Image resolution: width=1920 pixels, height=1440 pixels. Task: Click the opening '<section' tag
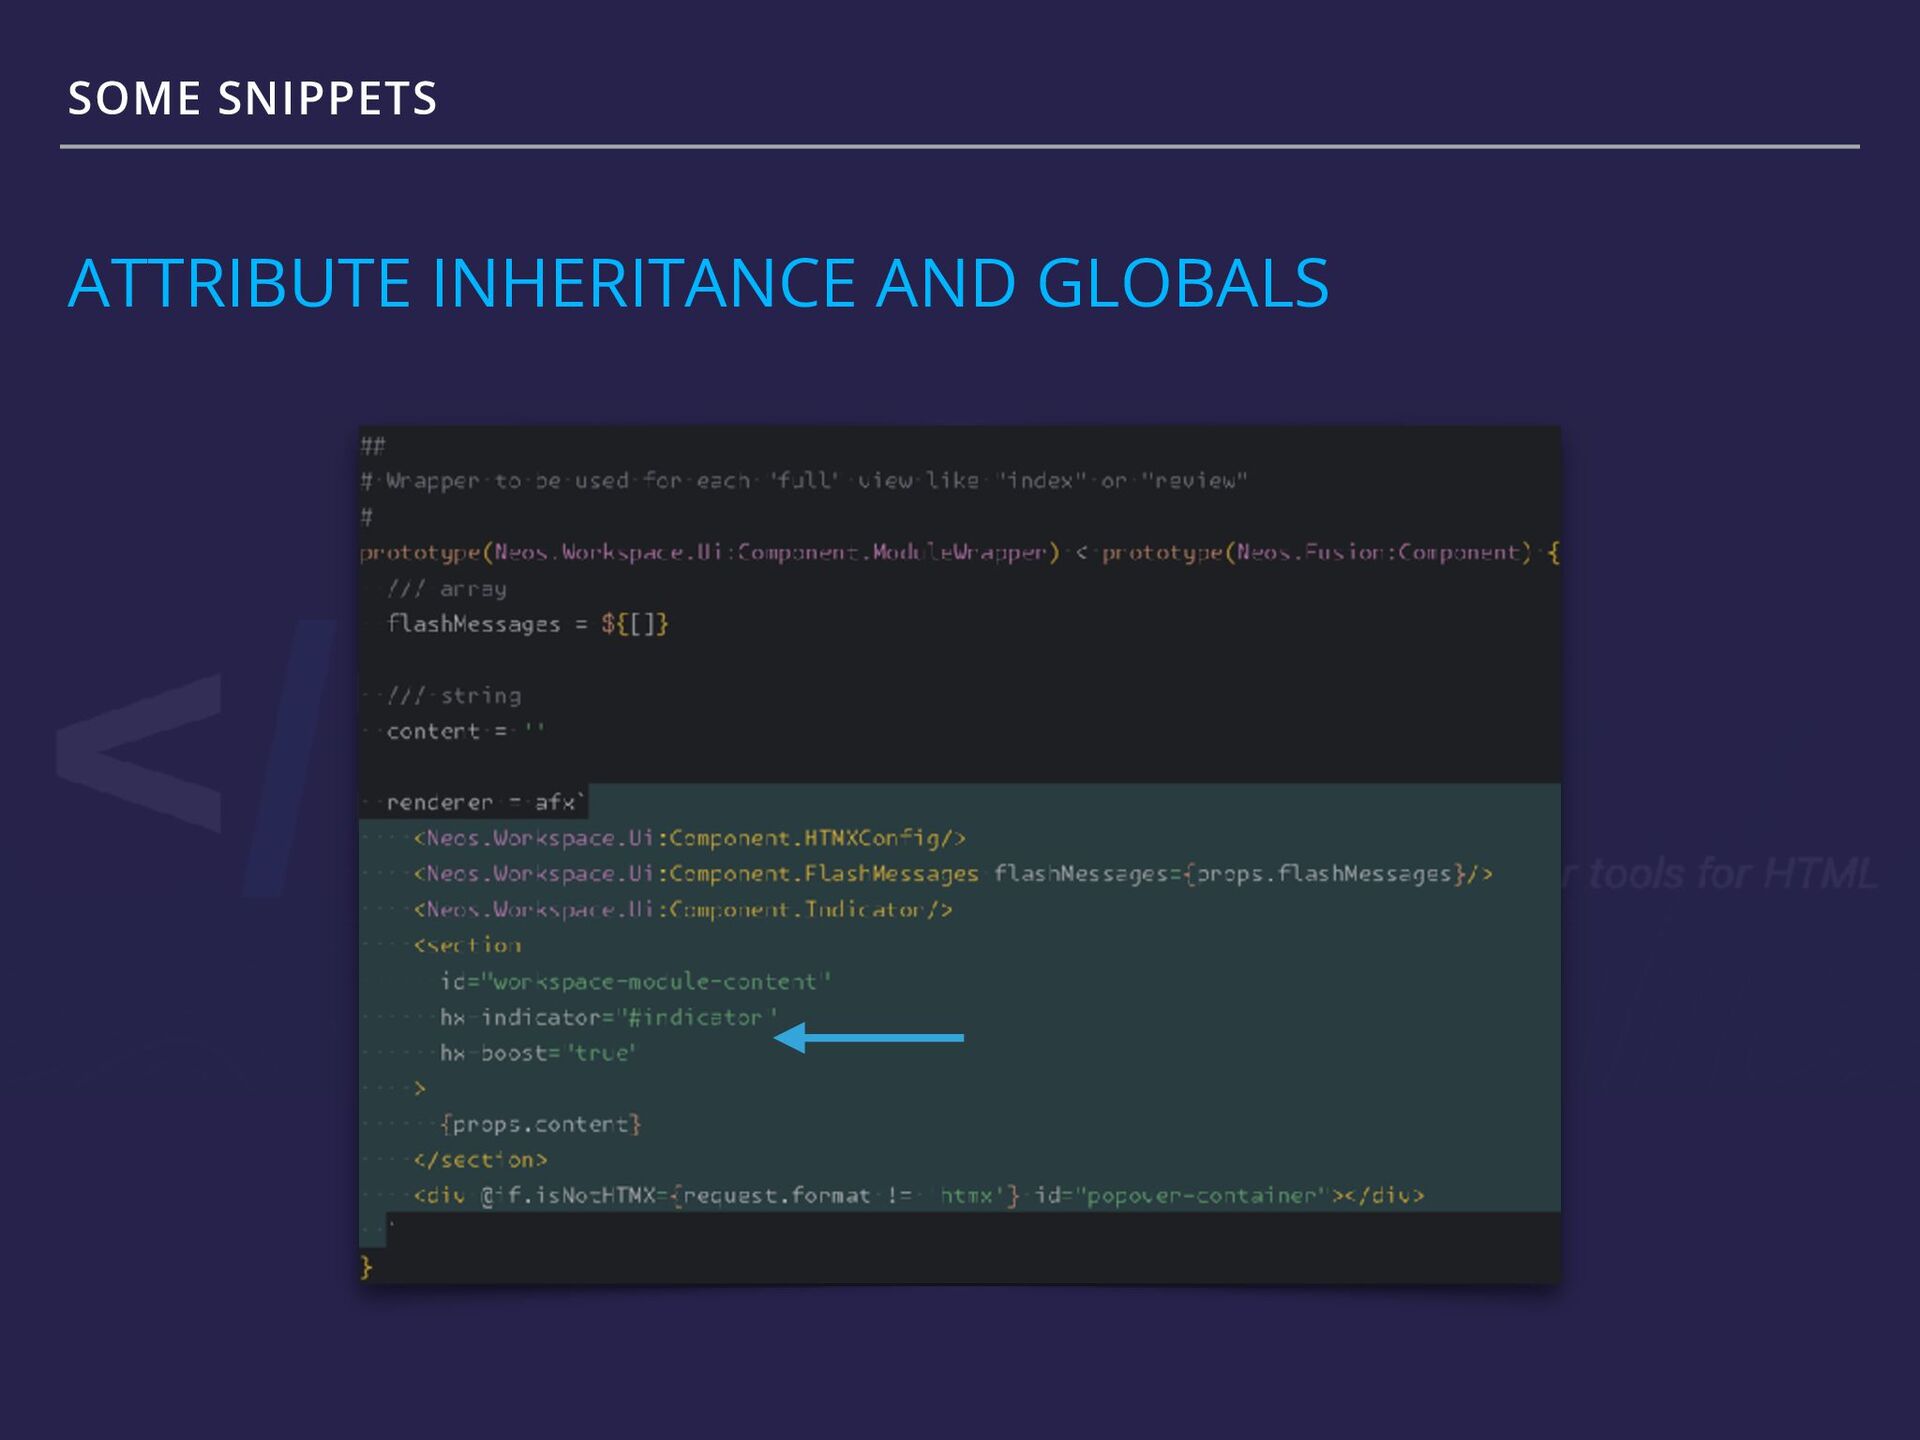(x=467, y=945)
